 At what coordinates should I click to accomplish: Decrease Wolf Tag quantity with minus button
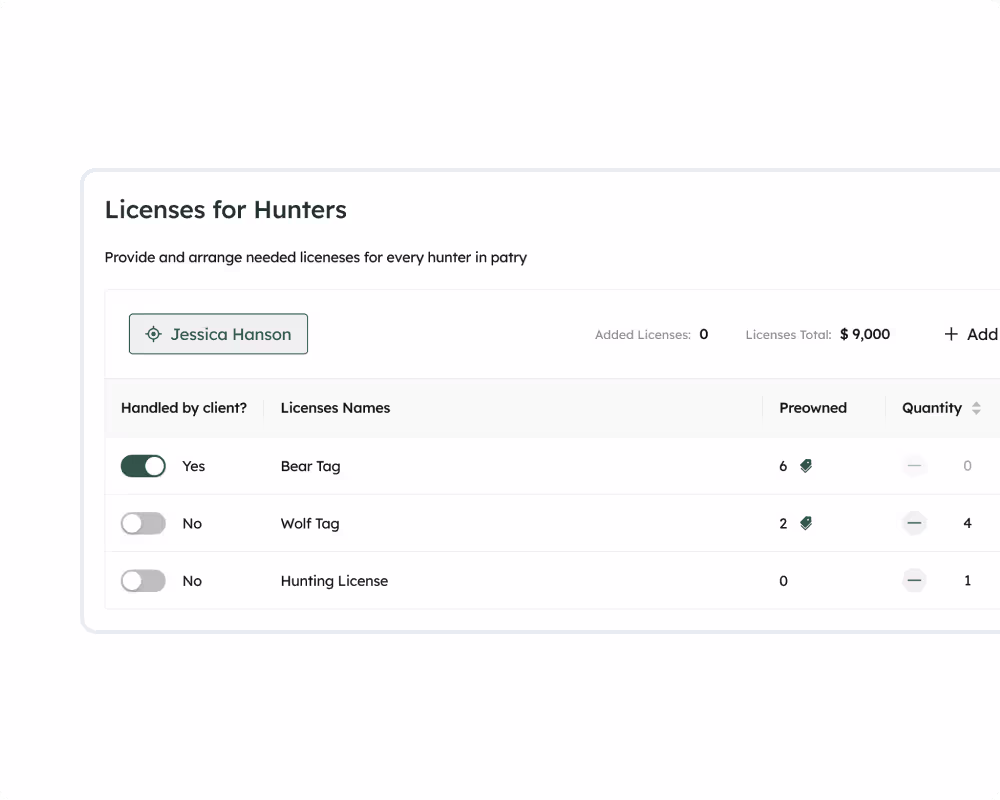coord(914,523)
